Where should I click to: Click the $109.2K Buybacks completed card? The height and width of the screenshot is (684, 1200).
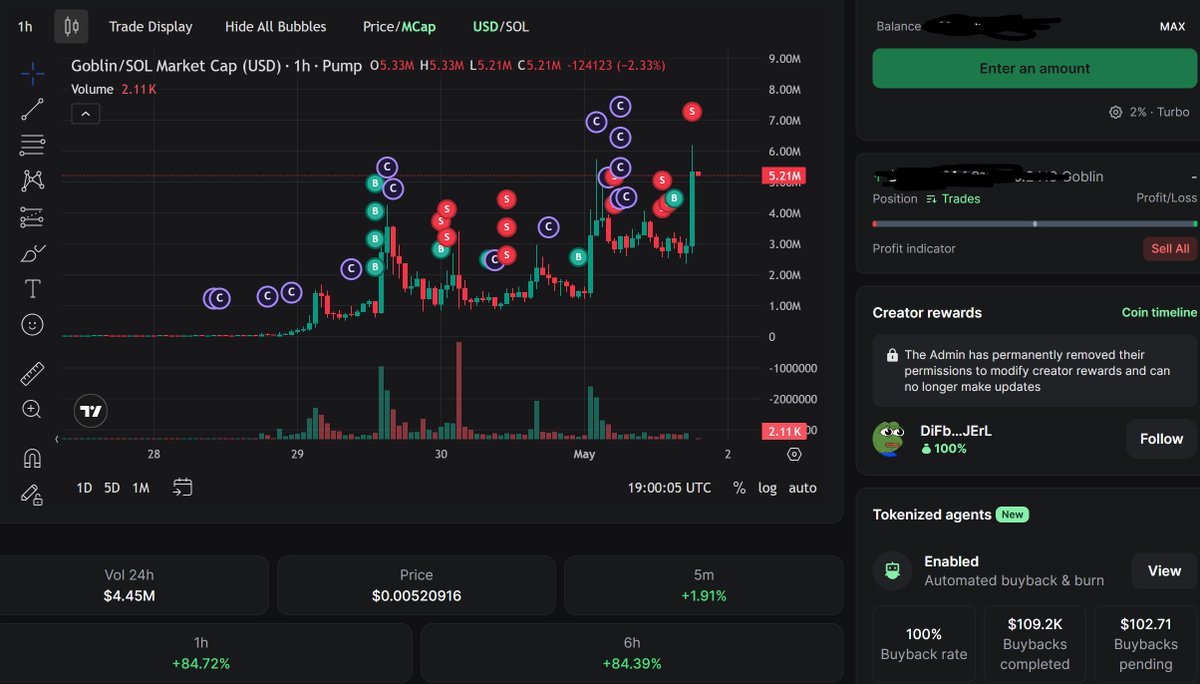(1035, 644)
